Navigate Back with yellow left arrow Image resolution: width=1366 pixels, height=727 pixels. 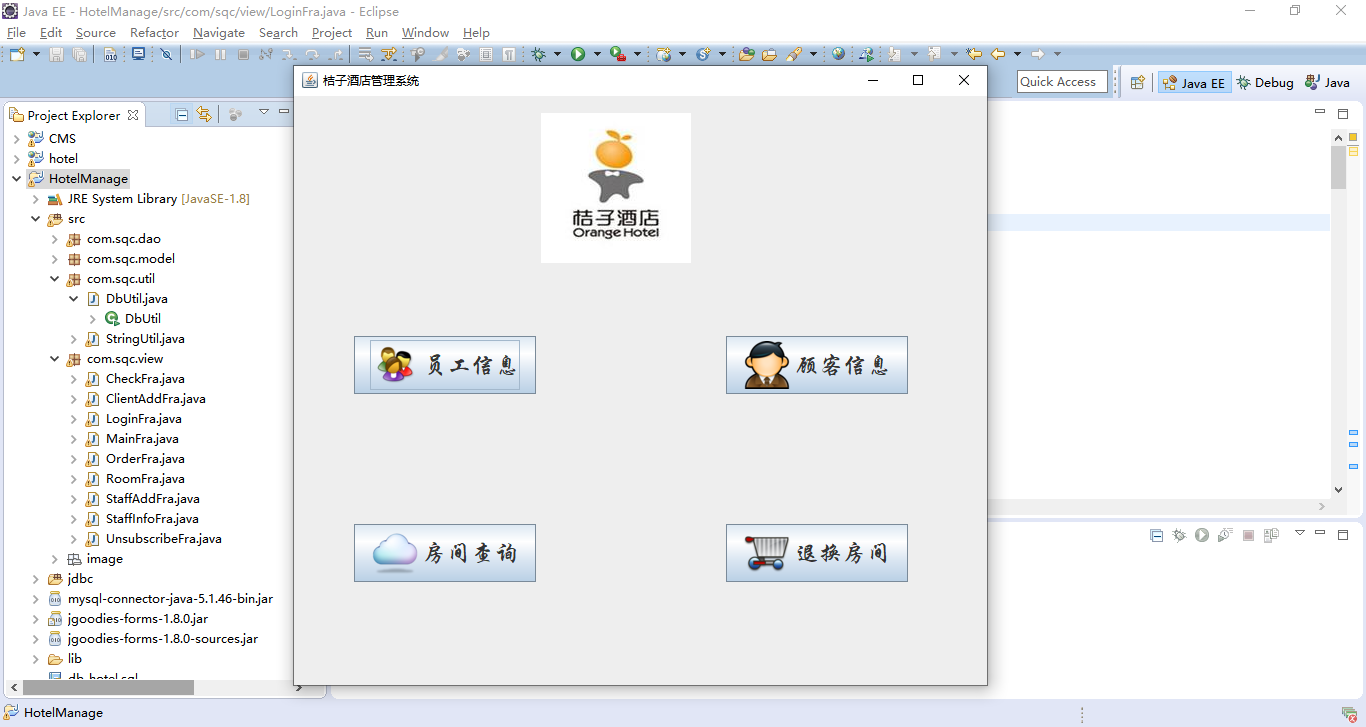998,55
